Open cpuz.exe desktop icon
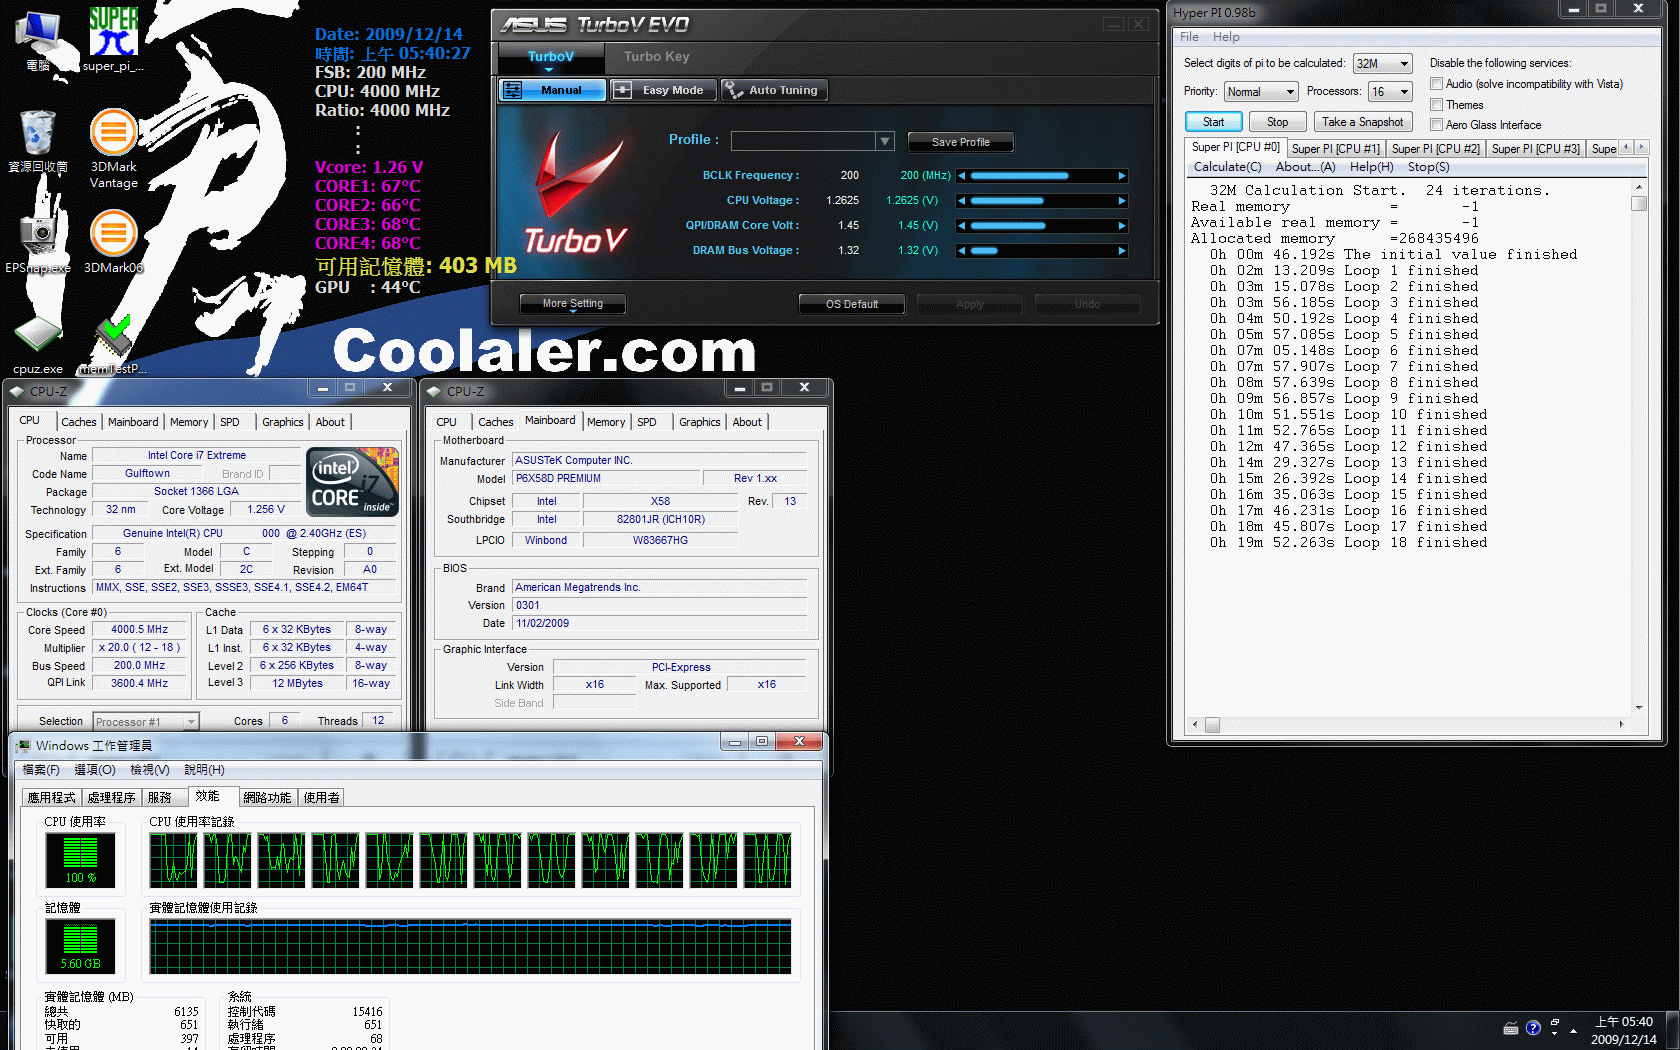 point(38,345)
